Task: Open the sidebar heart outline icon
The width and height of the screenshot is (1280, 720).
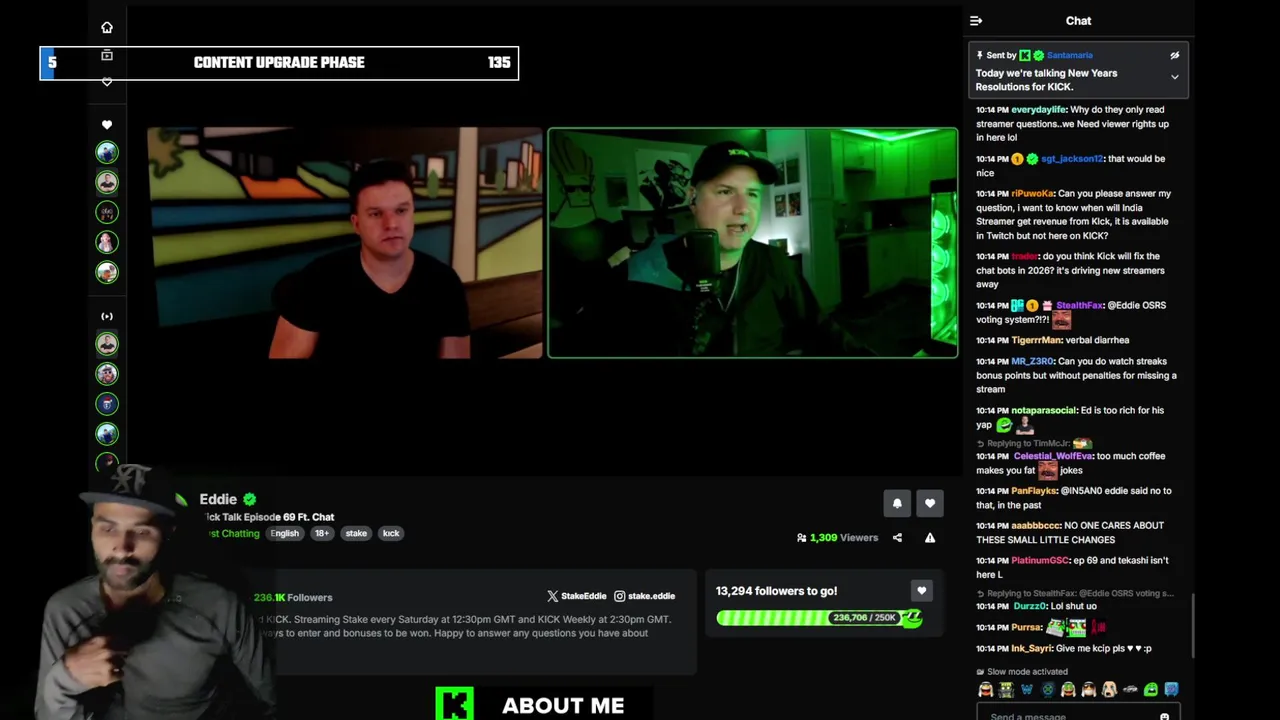Action: pyautogui.click(x=107, y=82)
